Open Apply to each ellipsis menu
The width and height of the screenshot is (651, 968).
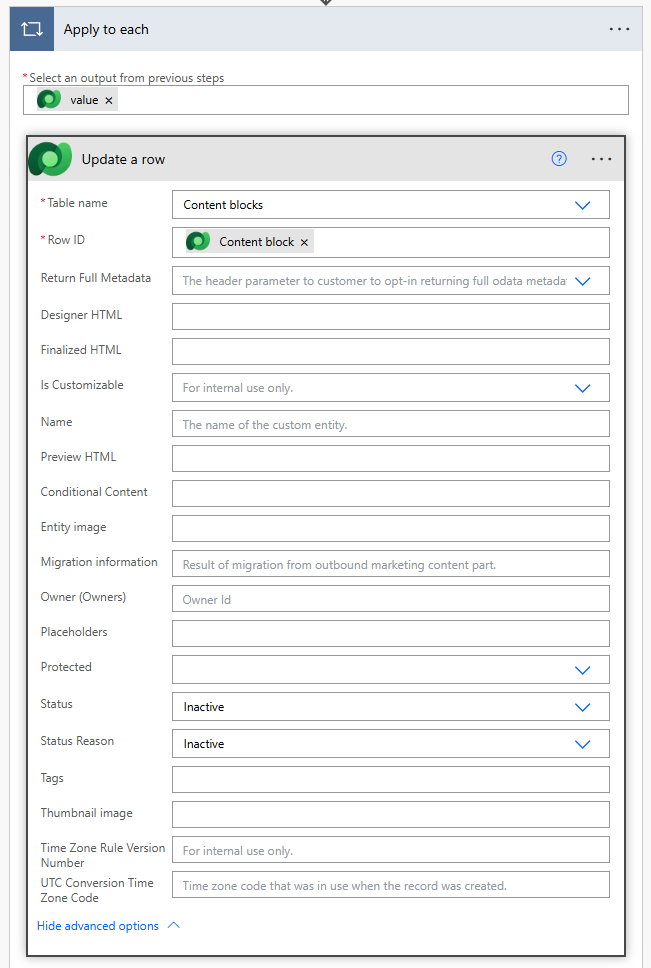pyautogui.click(x=619, y=29)
